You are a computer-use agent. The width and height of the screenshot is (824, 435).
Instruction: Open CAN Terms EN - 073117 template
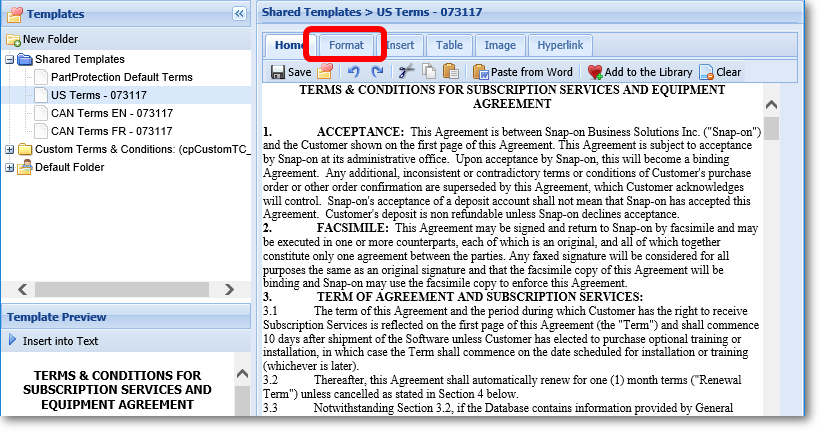[x=111, y=113]
